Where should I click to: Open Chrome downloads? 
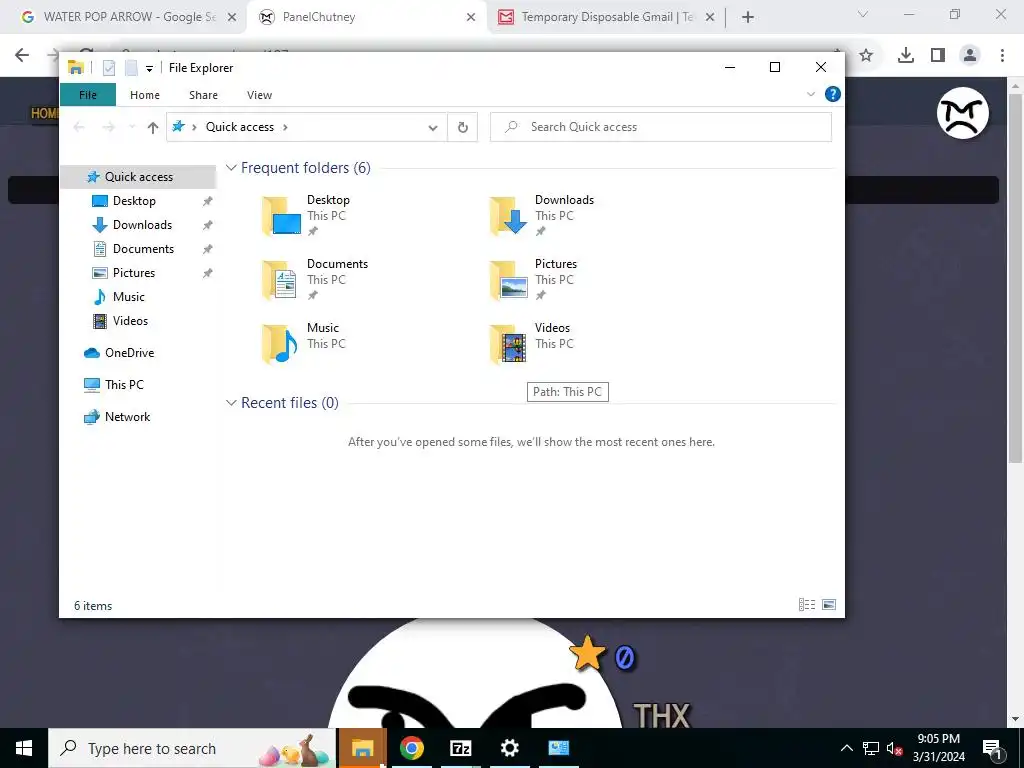905,56
